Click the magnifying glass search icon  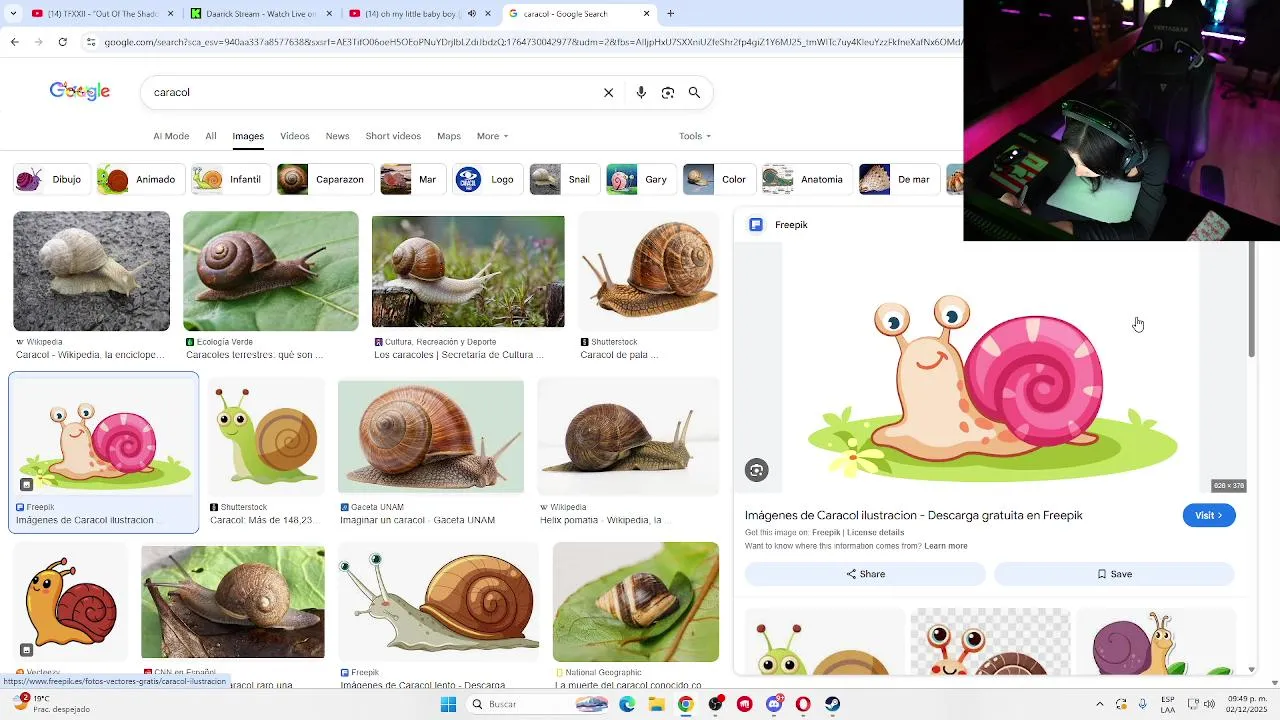(x=694, y=92)
